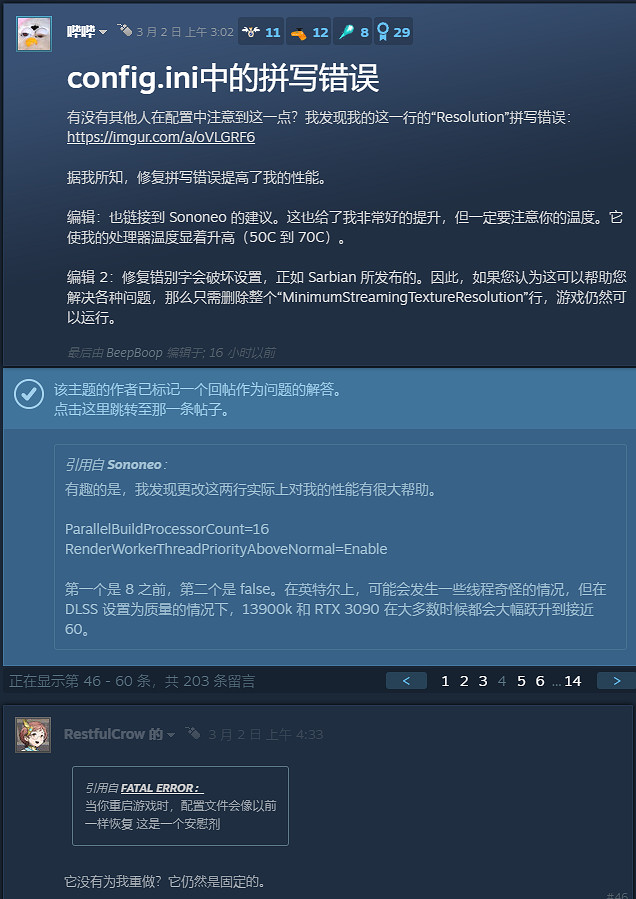
Task: Click the original poster's avatar image
Action: pos(34,33)
